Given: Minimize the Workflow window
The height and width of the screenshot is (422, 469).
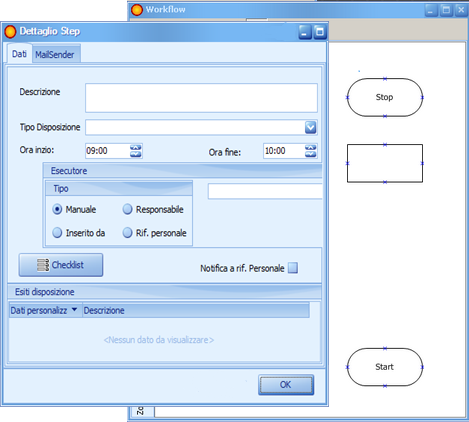Looking at the screenshot, I should 431,10.
